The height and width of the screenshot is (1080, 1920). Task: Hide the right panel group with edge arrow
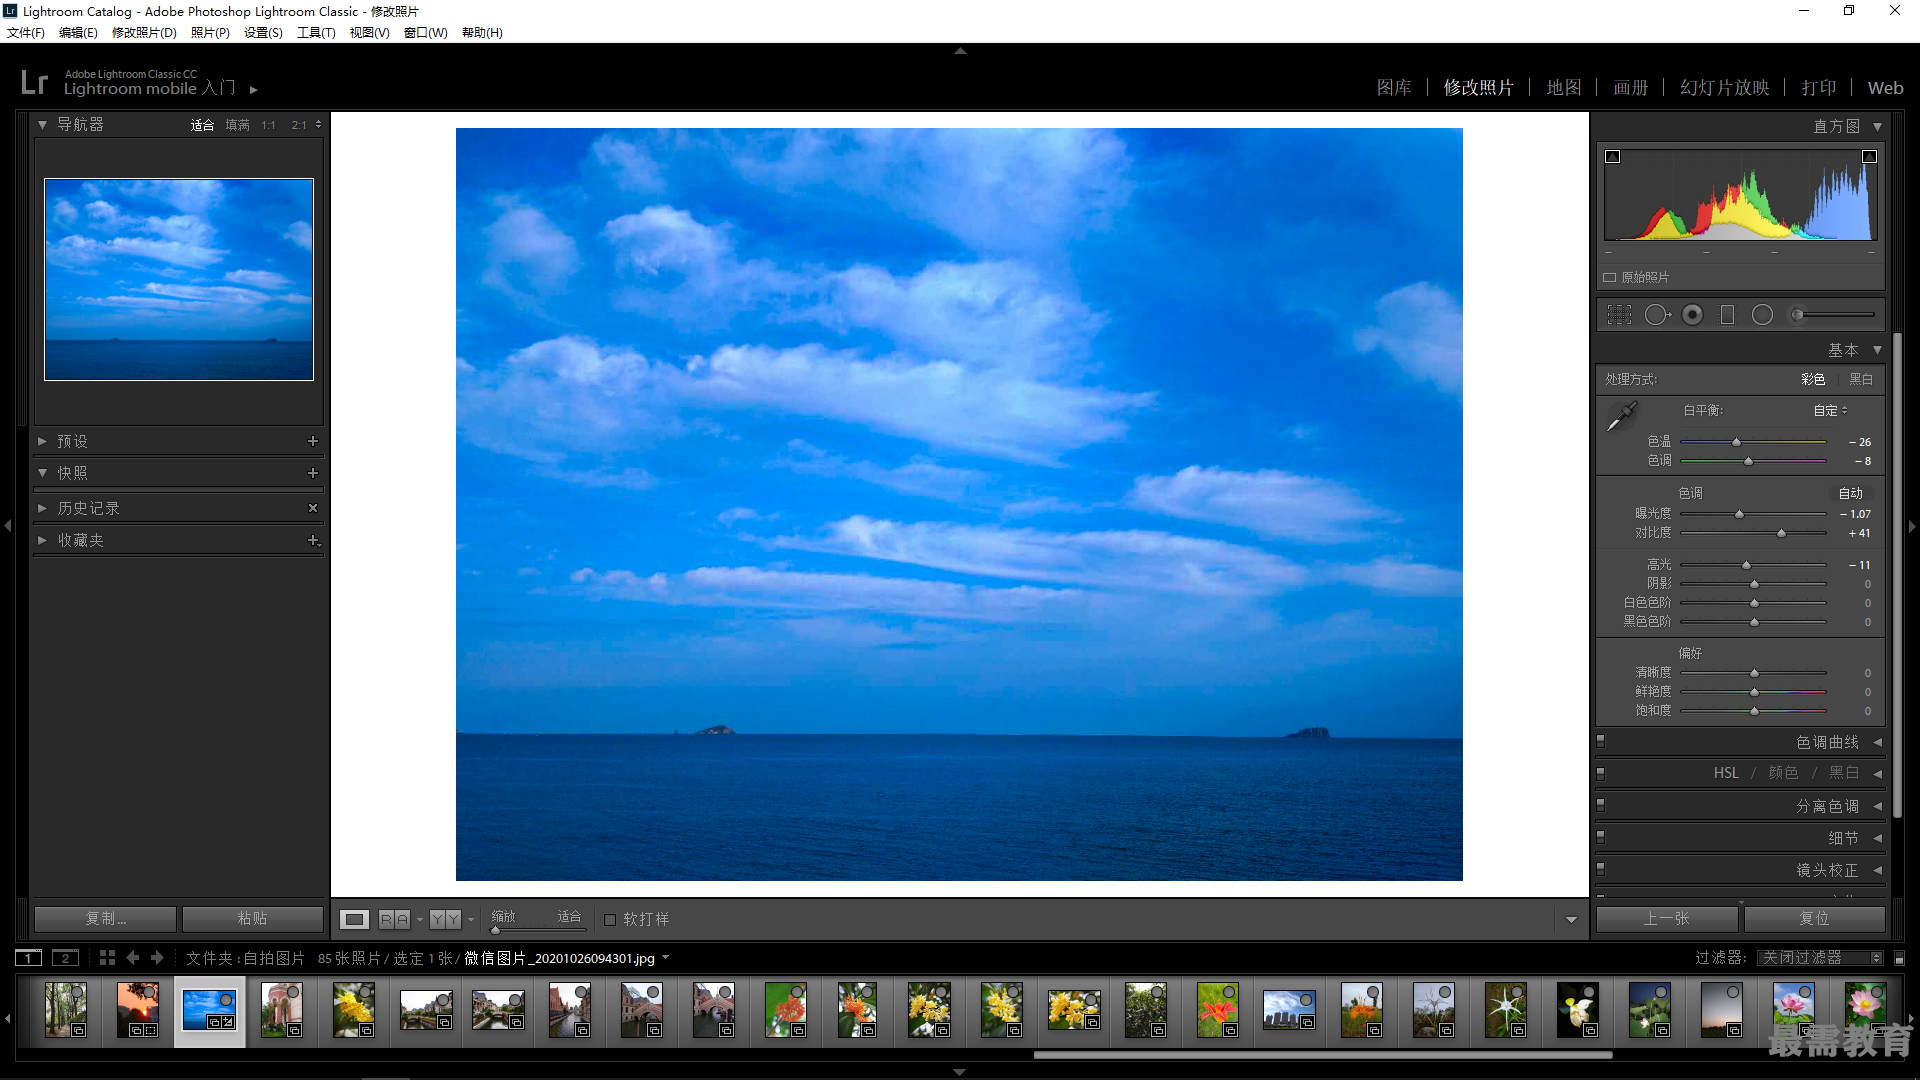point(1912,526)
